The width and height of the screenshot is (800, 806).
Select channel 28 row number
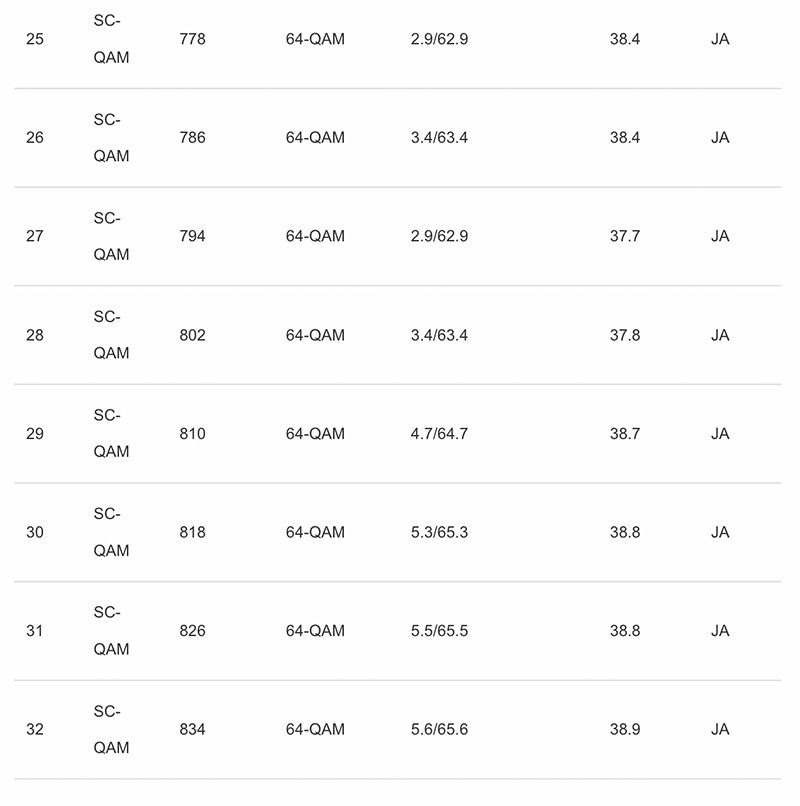click(34, 335)
